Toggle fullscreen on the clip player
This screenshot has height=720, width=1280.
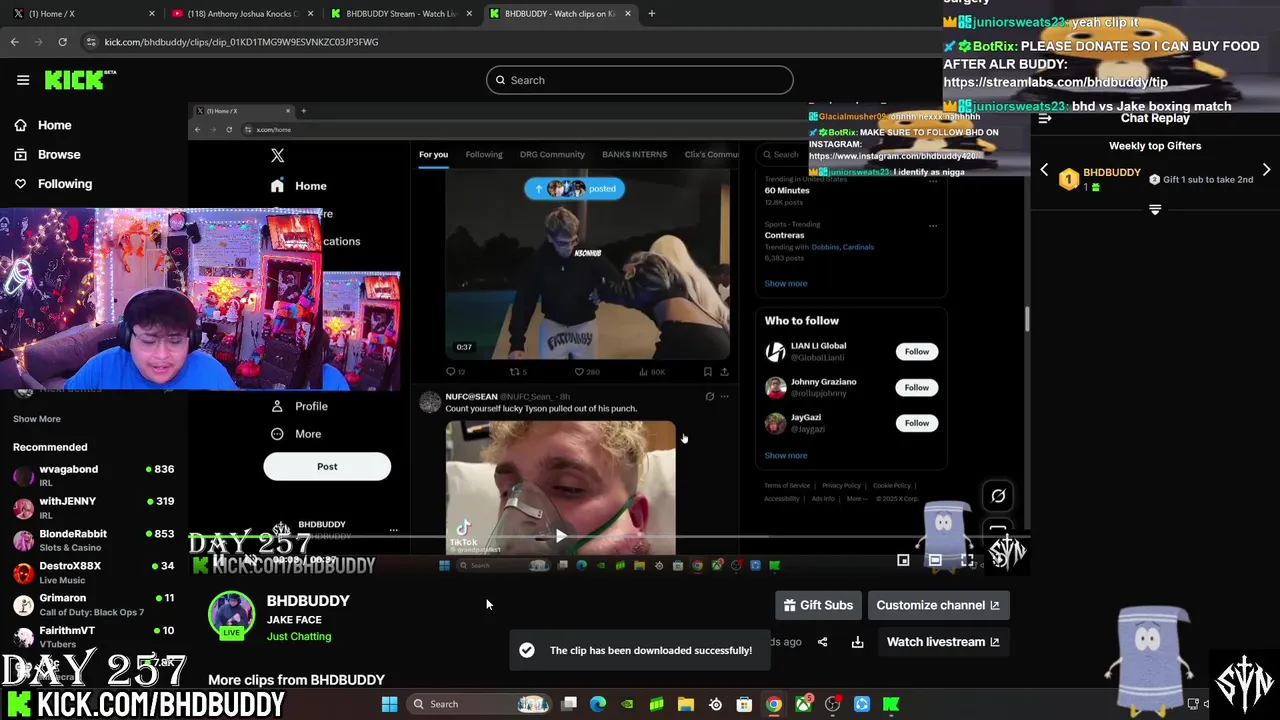tap(967, 561)
